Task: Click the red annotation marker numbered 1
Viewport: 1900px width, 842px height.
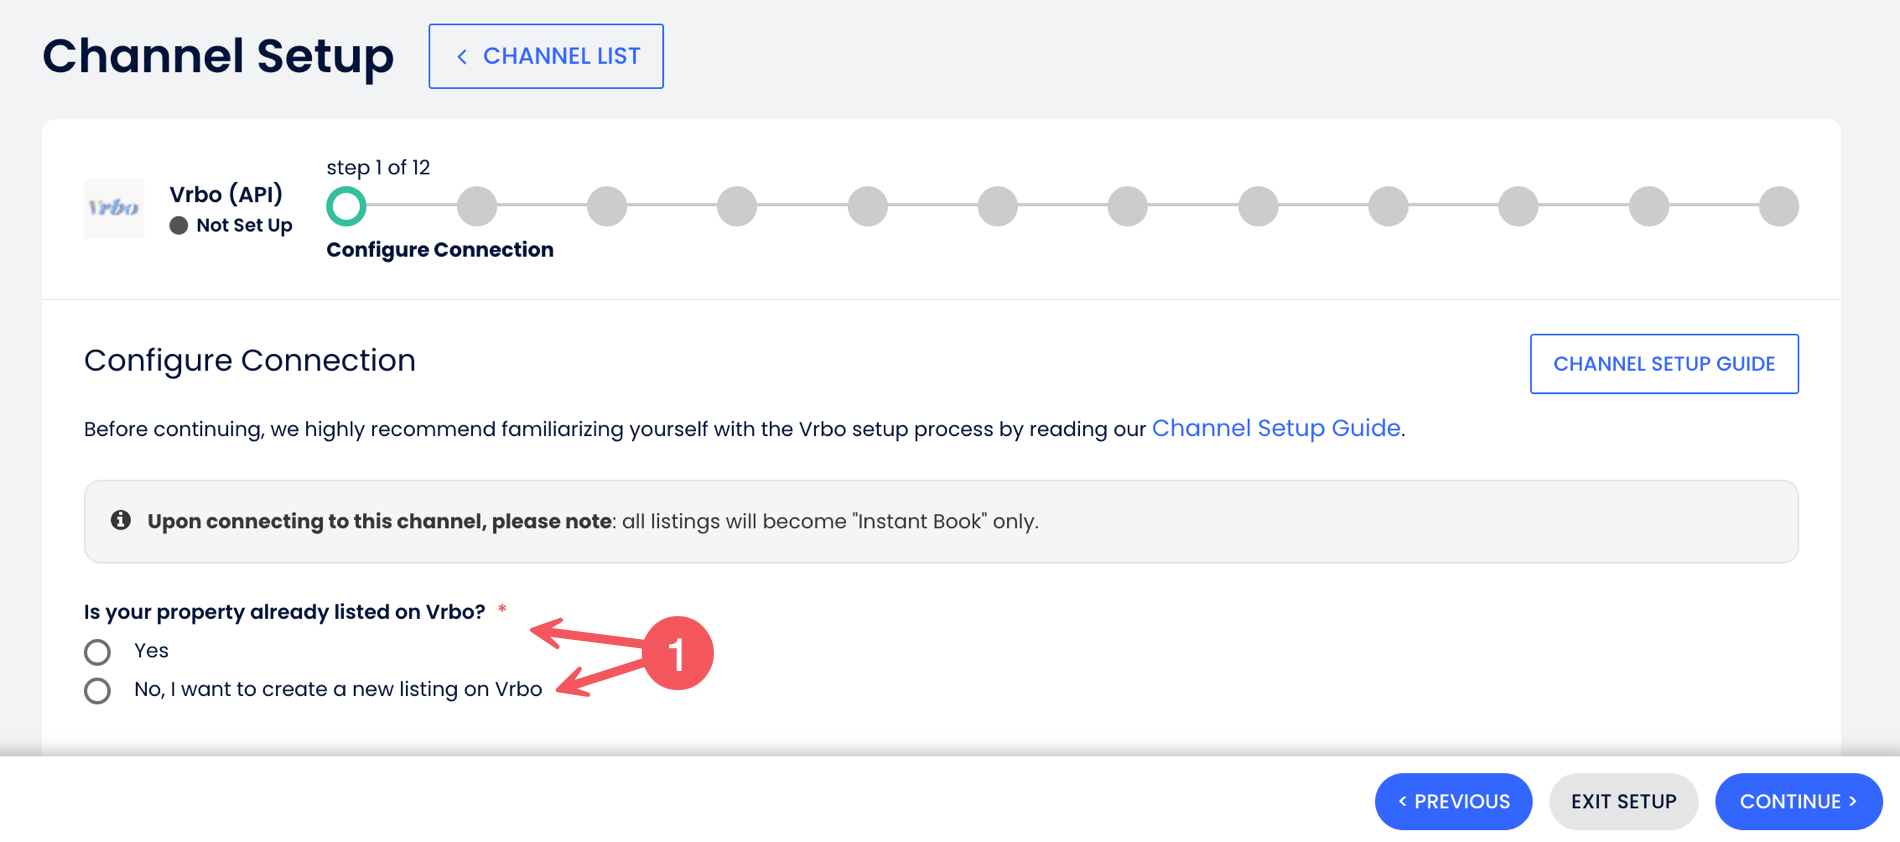Action: click(677, 654)
